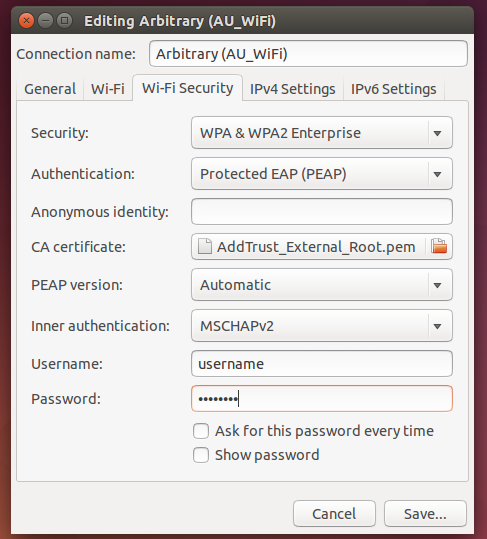Screen dimensions: 487x539
Task: Click the Authentication: label
Action: (83, 174)
